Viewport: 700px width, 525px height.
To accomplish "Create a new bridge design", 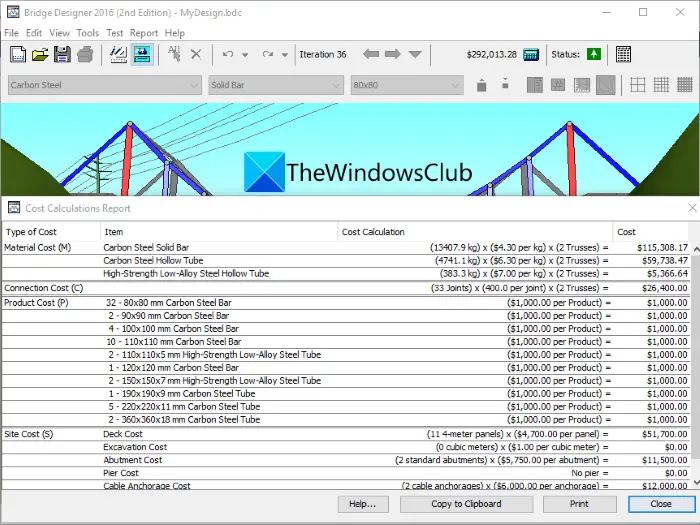I will tap(17, 54).
